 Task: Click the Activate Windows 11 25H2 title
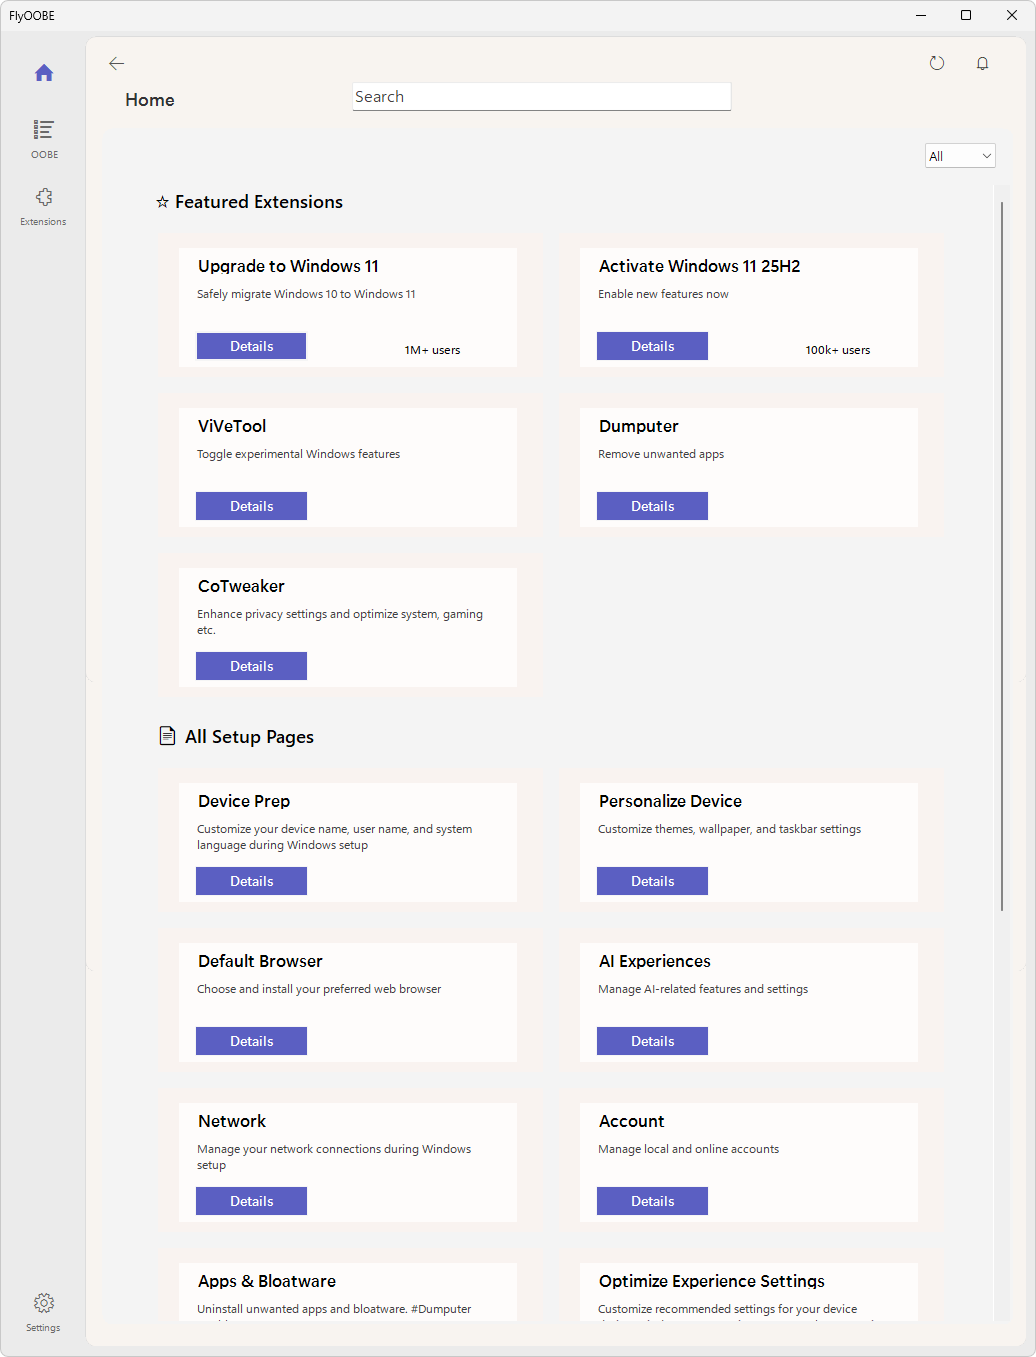(x=699, y=266)
